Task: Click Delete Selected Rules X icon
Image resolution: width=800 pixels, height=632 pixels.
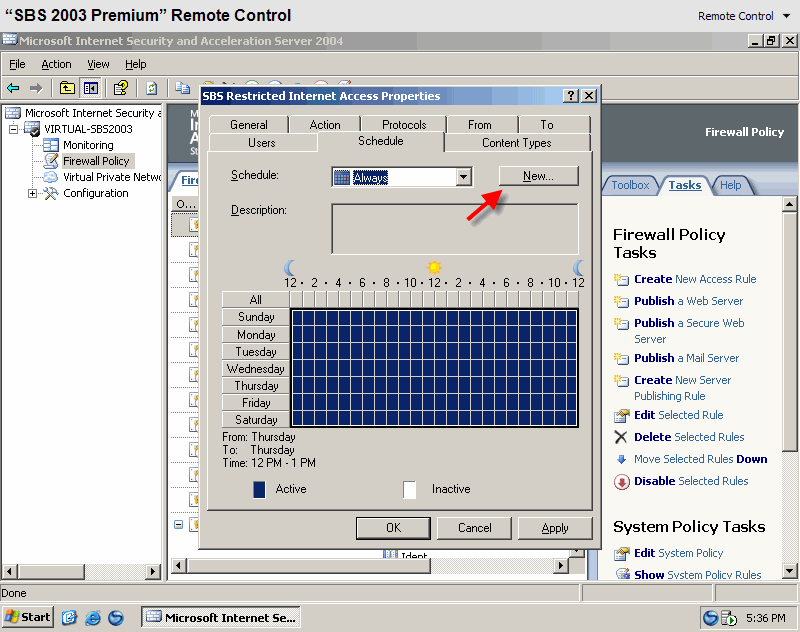Action: click(621, 437)
